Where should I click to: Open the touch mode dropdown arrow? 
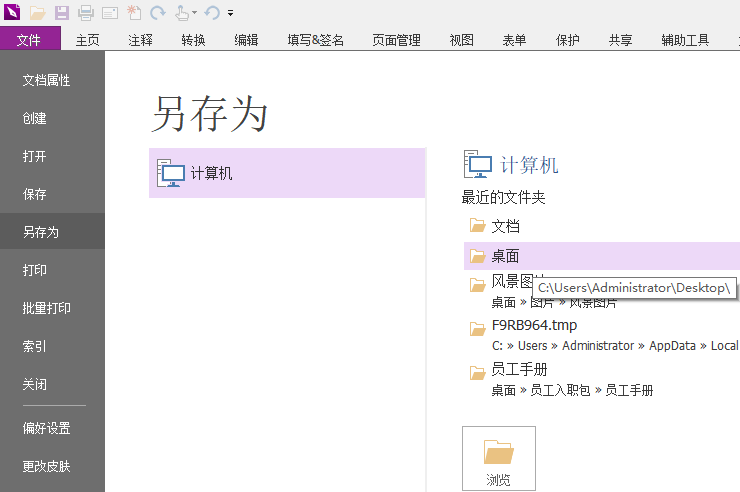(x=194, y=13)
